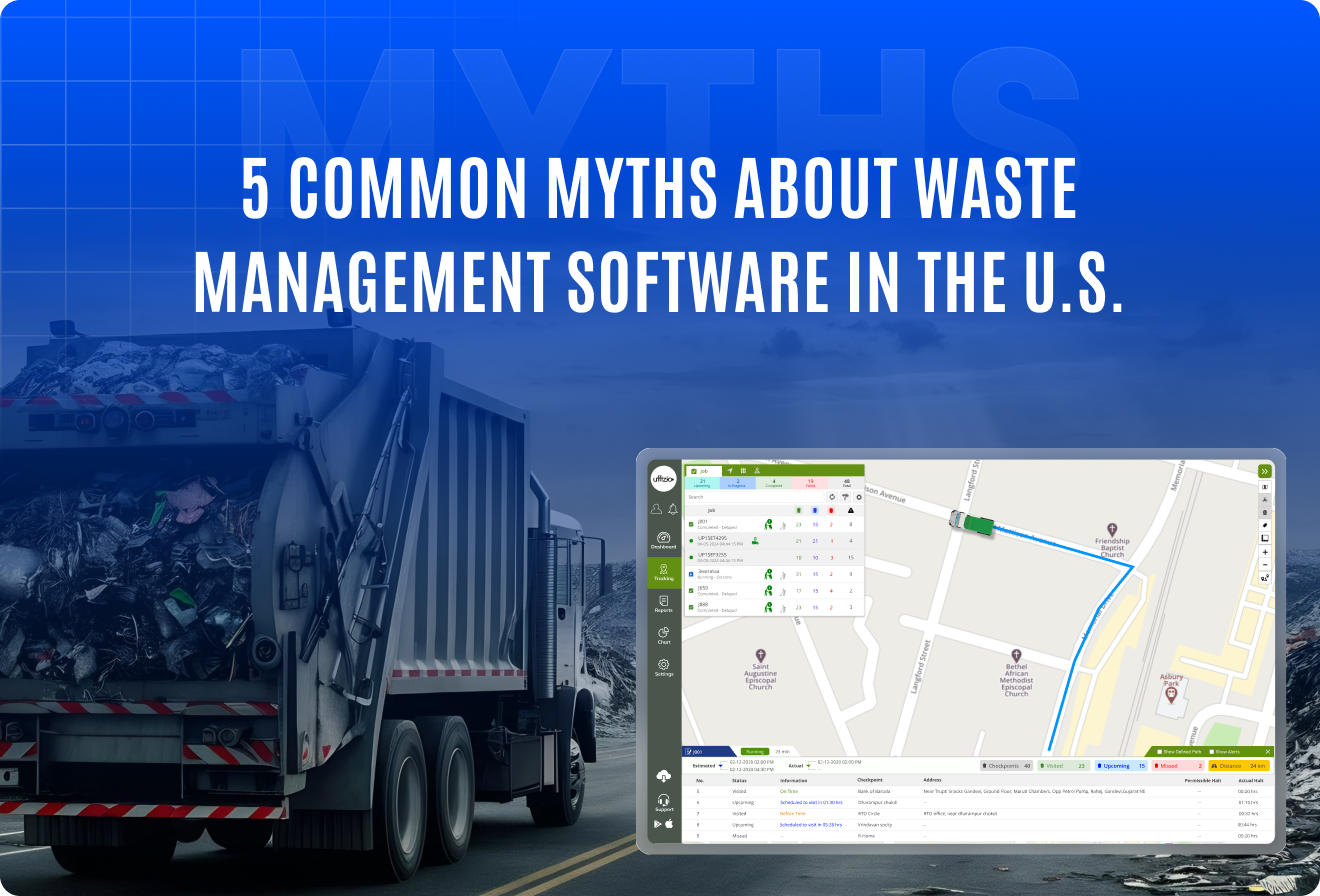Open Support headset icon in sidebar
Screen dimensions: 1320x896
pos(664,803)
